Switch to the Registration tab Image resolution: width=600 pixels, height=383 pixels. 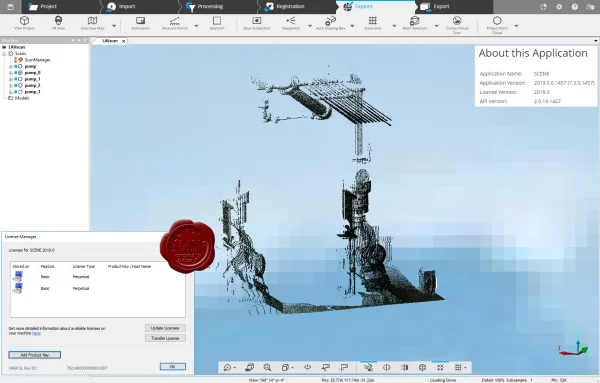(x=298, y=7)
